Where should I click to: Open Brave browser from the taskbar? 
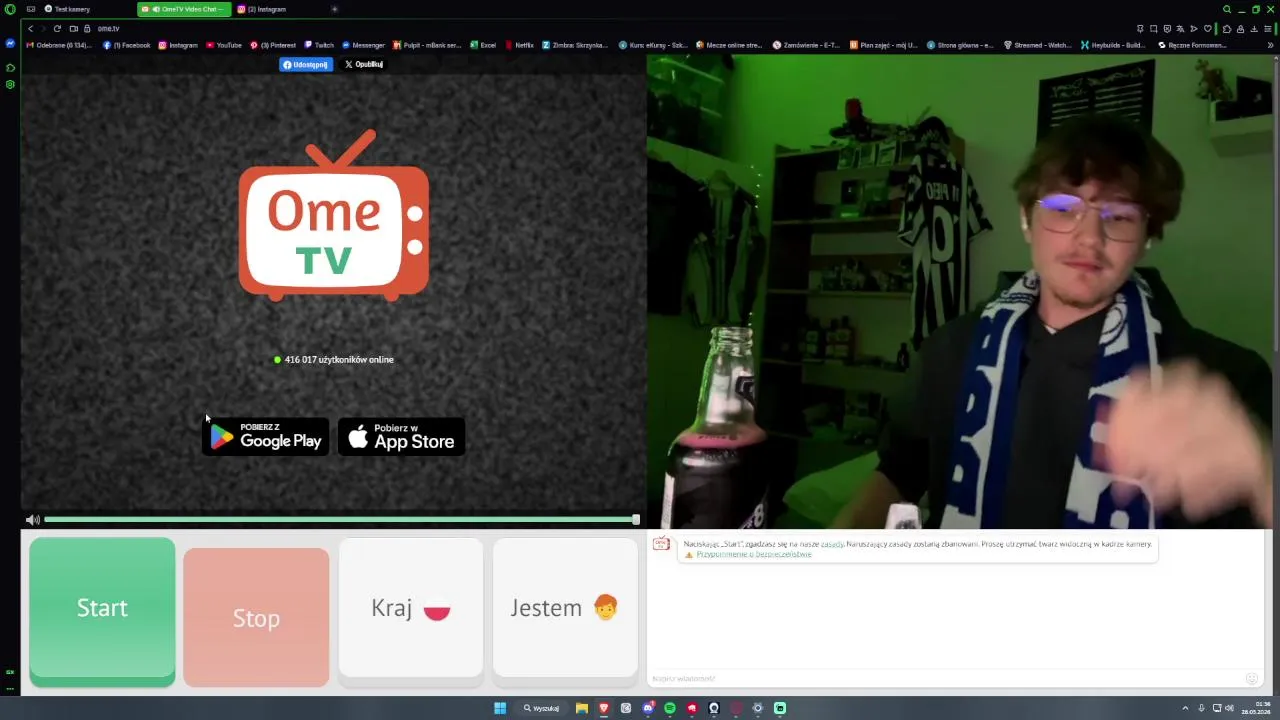tap(604, 708)
